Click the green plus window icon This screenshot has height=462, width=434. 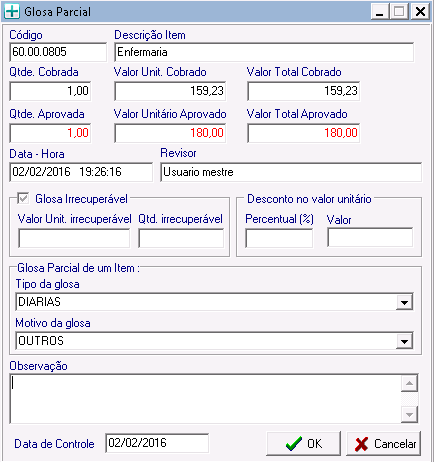coord(12,12)
